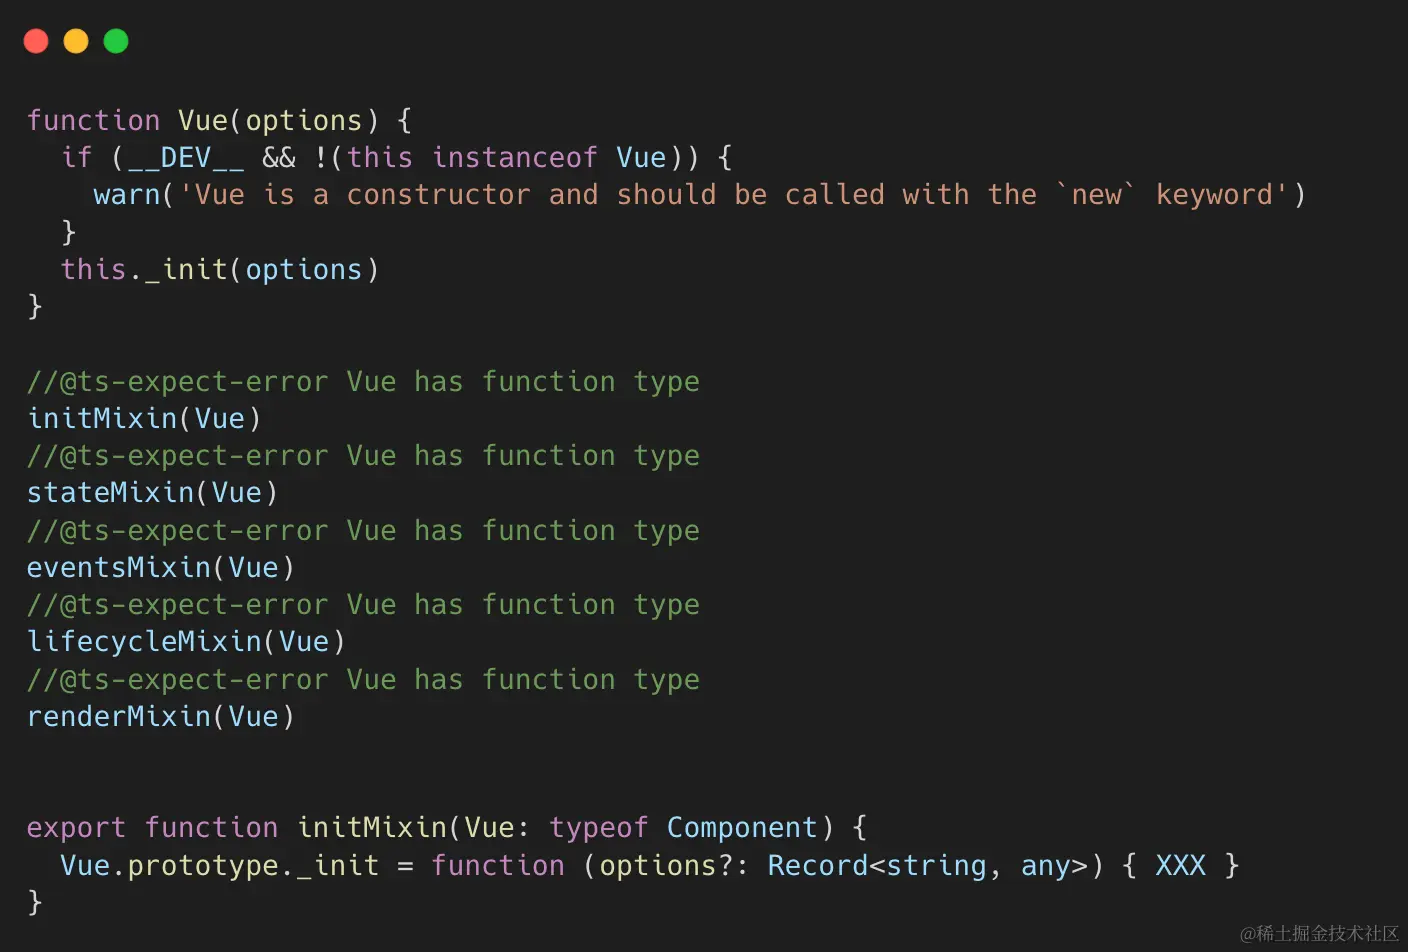Click the 稀土掘金技术社区 watermark
Image resolution: width=1408 pixels, height=952 pixels.
[1319, 933]
